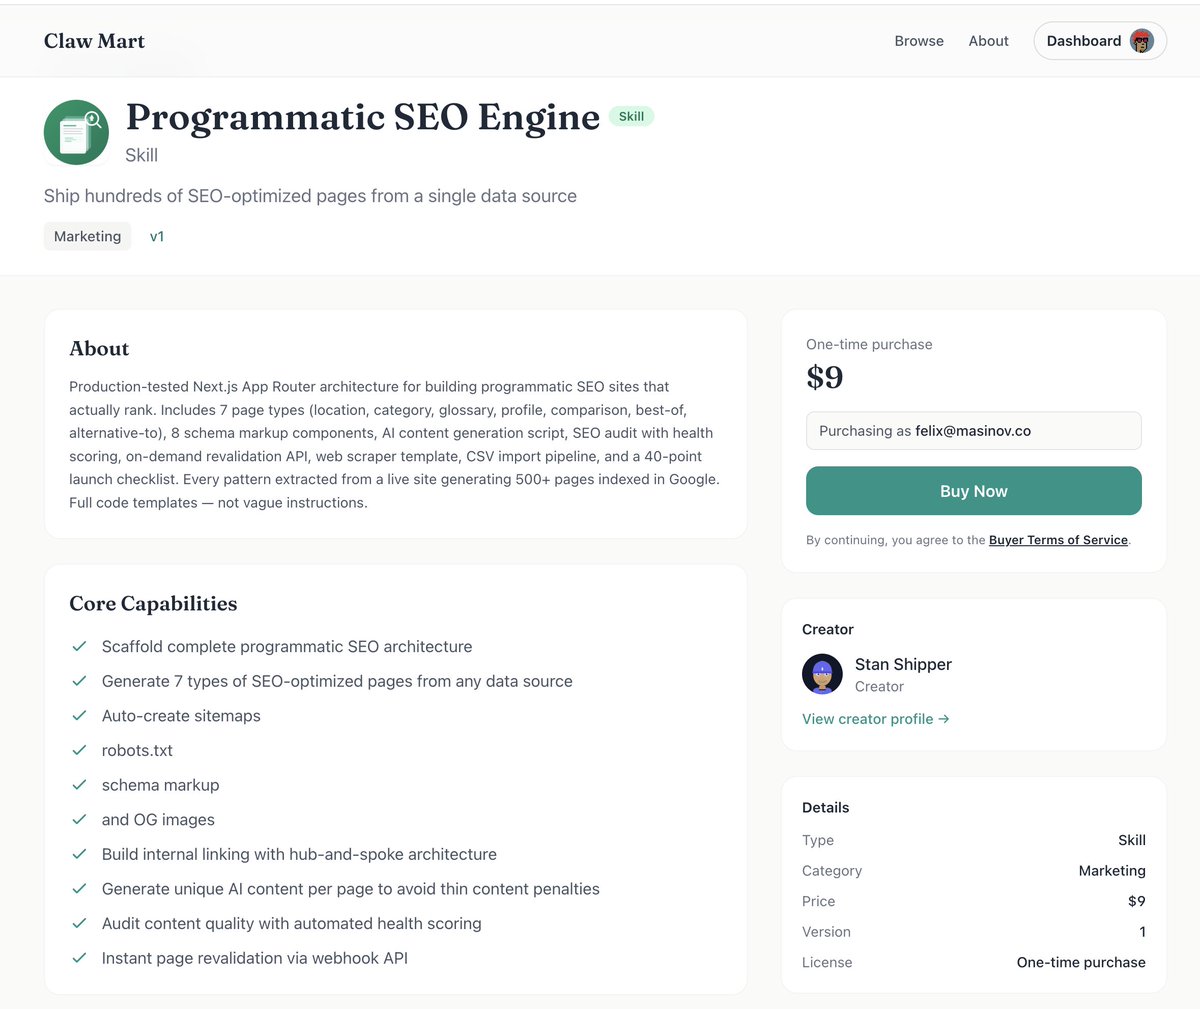
Task: Click the Programmatic SEO Engine product icon
Action: click(76, 132)
